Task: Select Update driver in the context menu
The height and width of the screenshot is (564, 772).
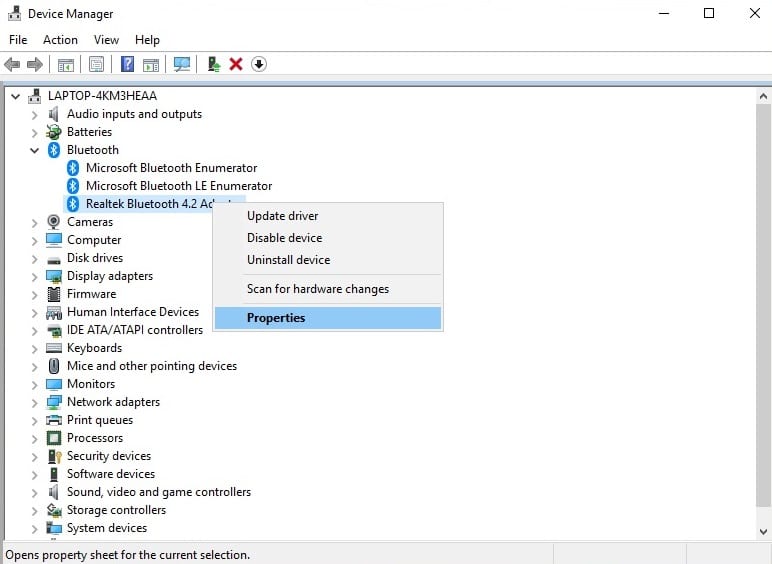Action: tap(282, 216)
